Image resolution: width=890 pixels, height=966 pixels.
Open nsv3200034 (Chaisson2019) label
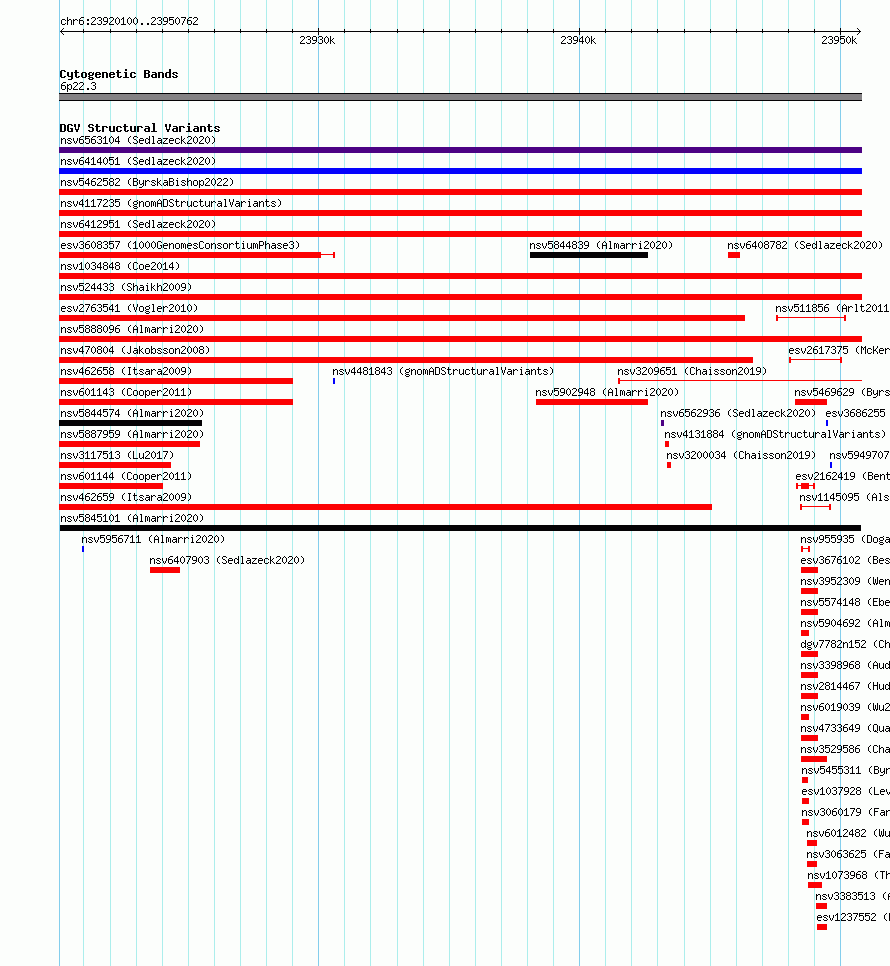[741, 455]
